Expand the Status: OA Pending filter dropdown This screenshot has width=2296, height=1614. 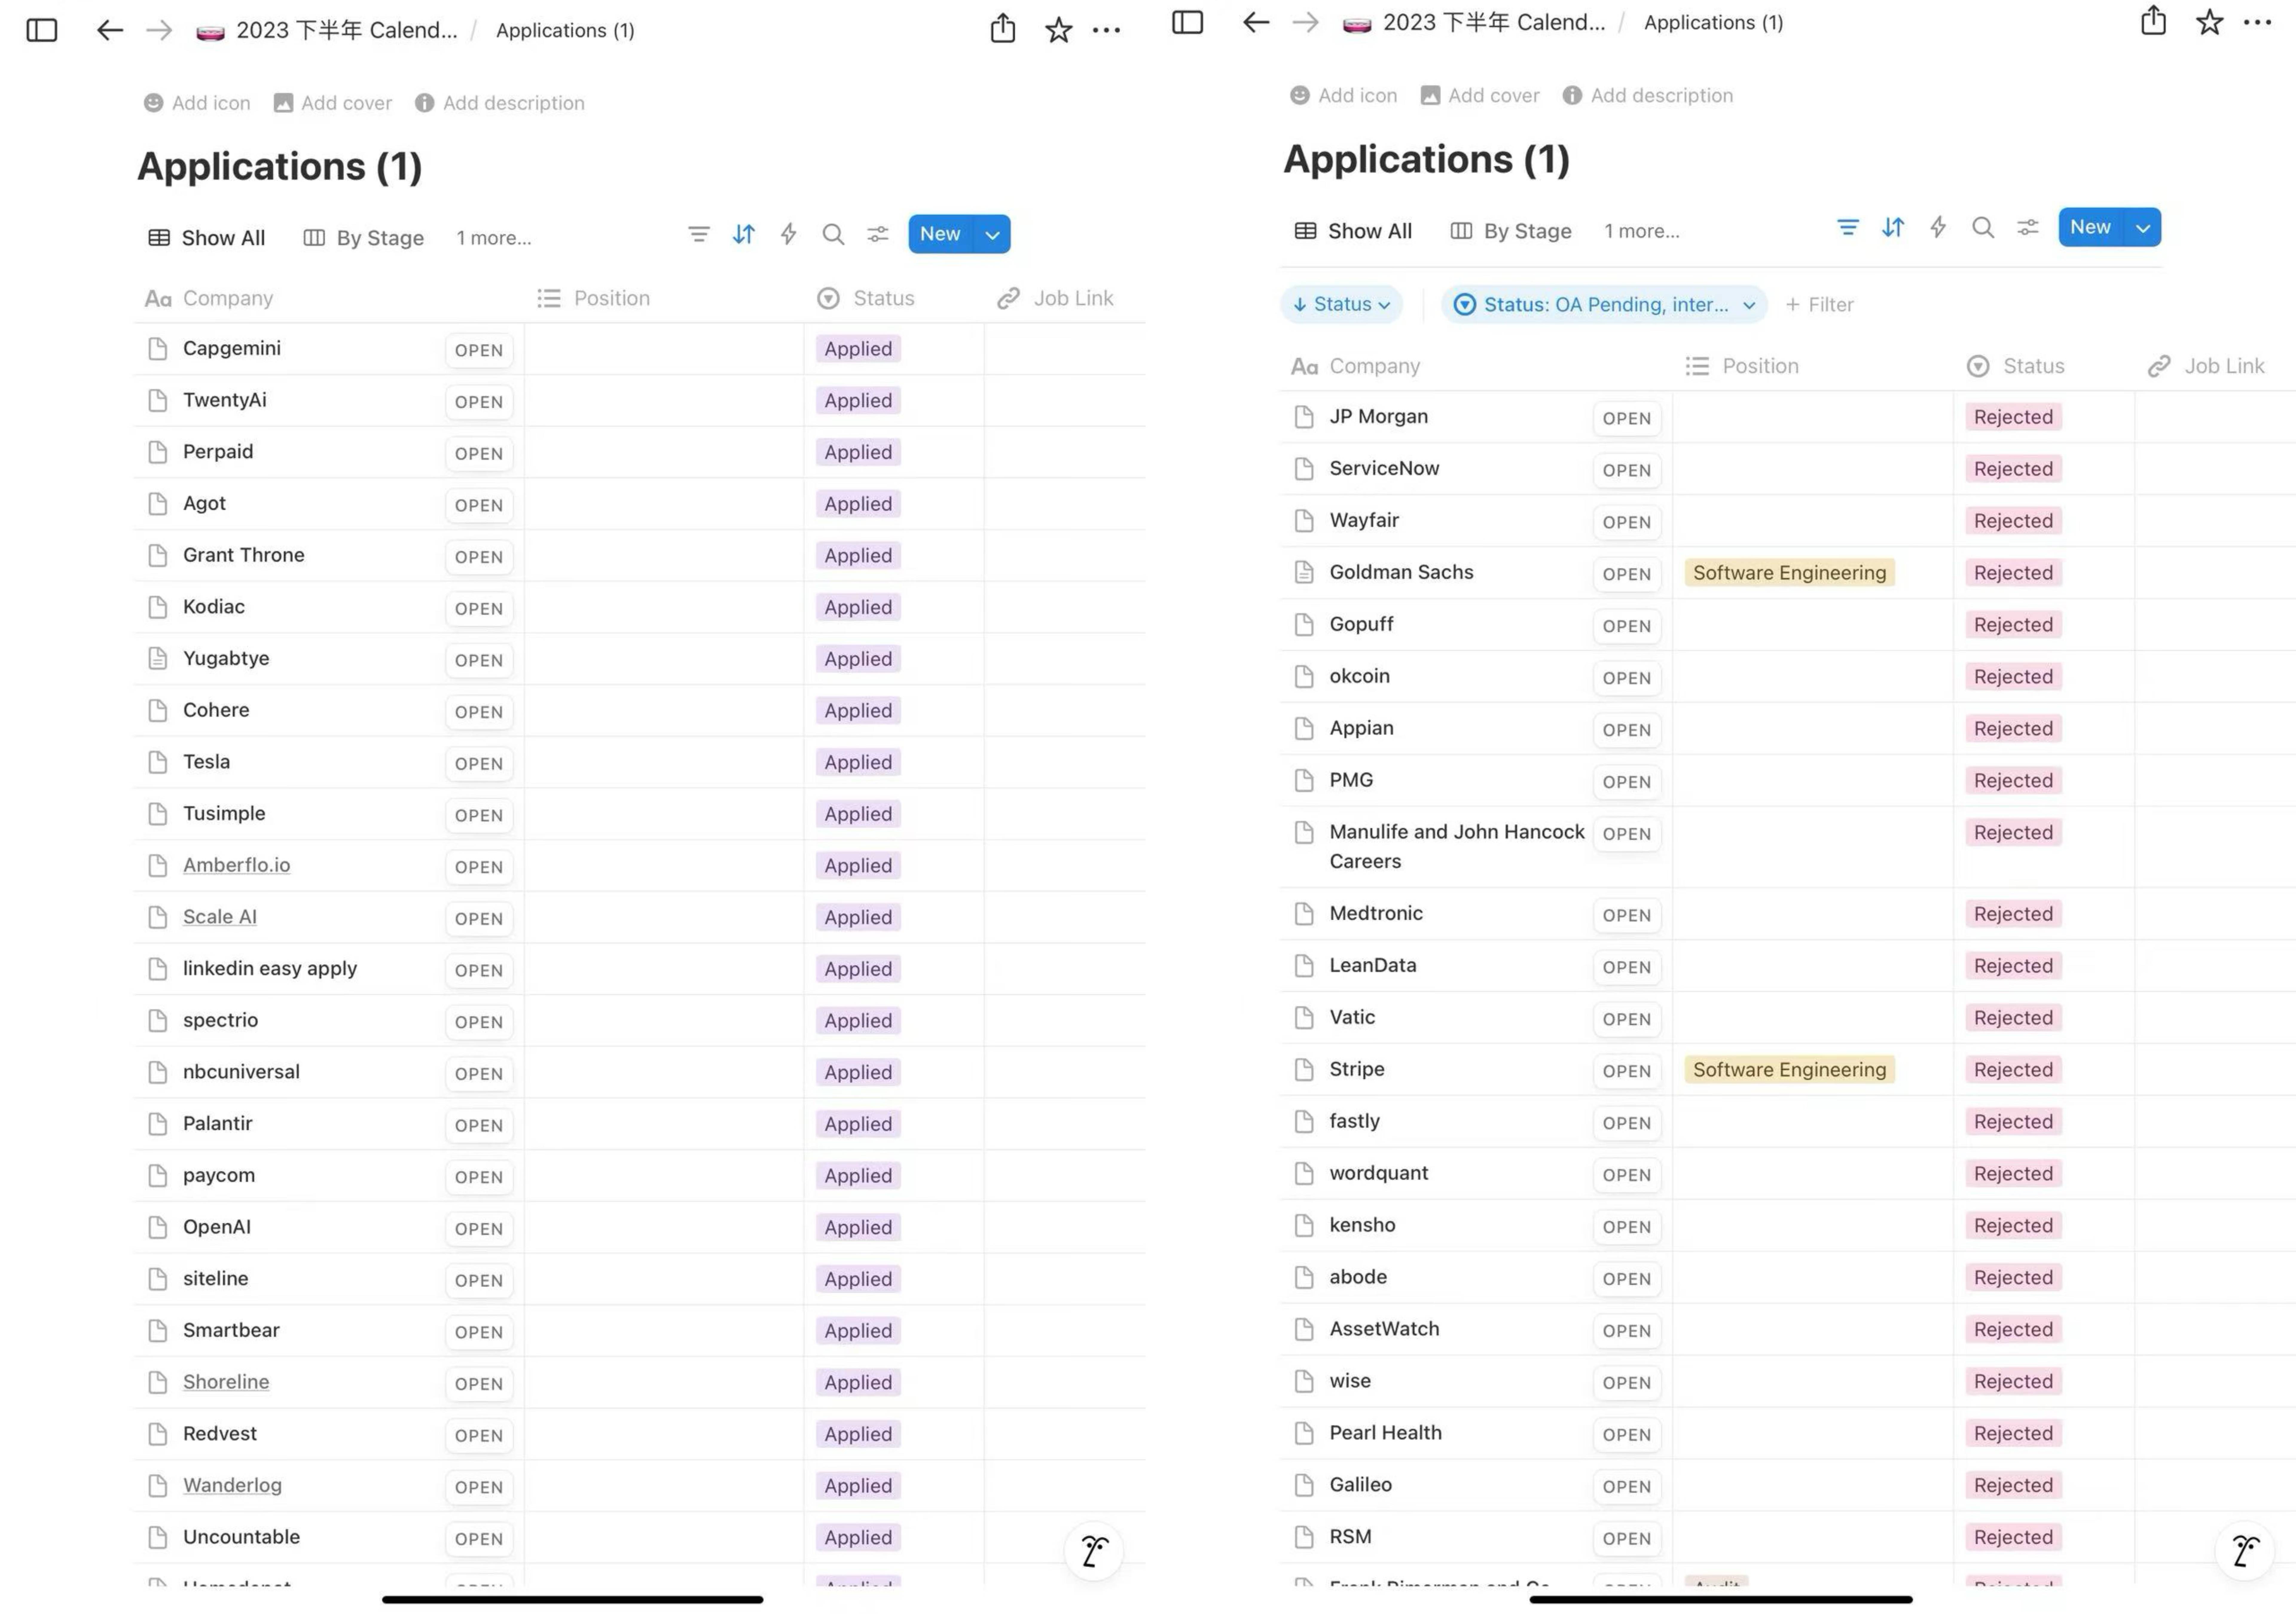click(1604, 304)
